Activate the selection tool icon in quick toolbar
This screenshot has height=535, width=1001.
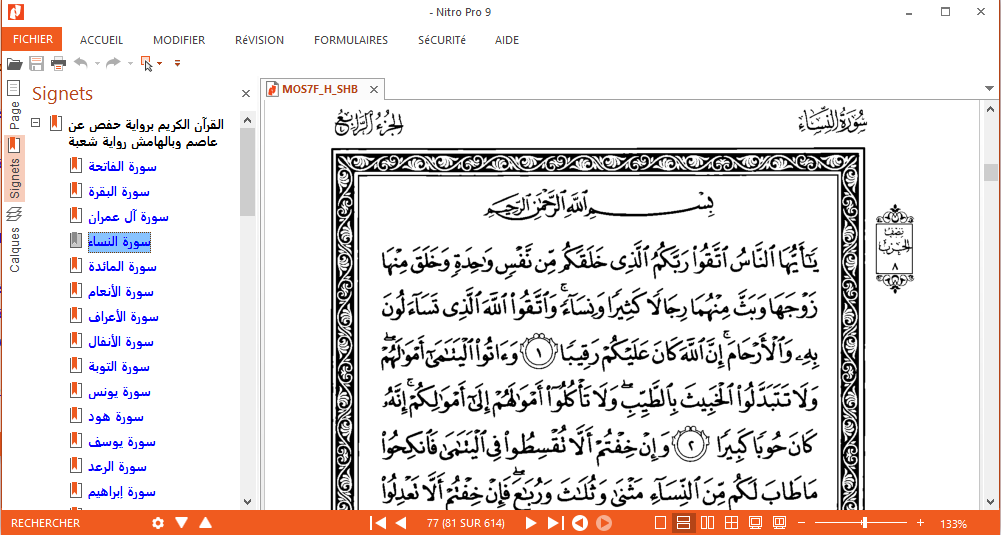pos(146,63)
